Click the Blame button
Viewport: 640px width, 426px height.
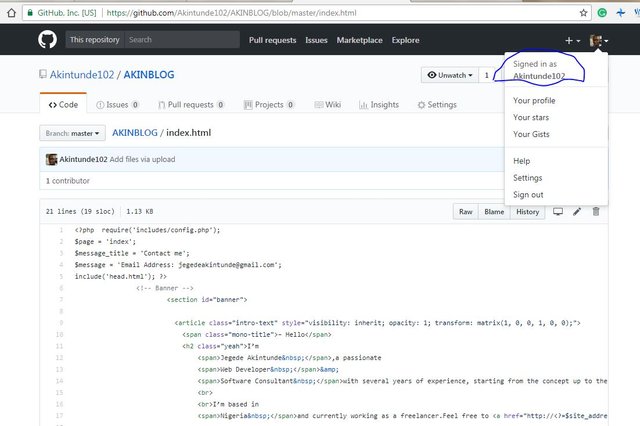click(494, 212)
